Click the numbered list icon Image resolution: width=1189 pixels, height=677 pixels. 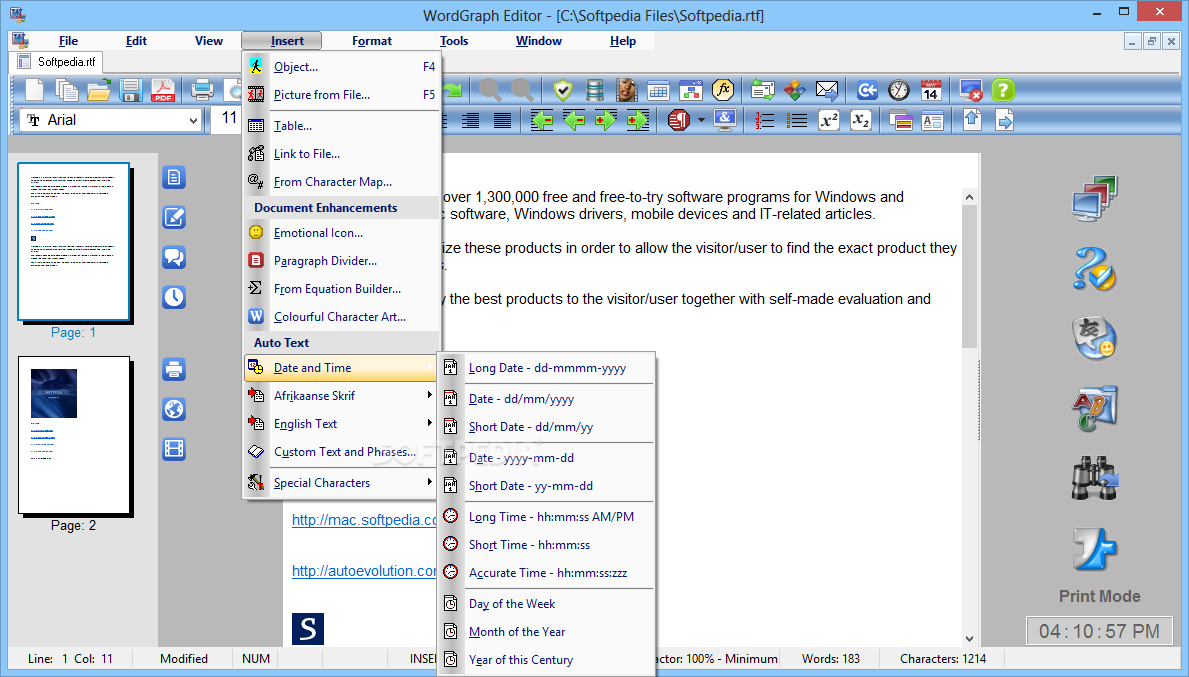[x=764, y=120]
